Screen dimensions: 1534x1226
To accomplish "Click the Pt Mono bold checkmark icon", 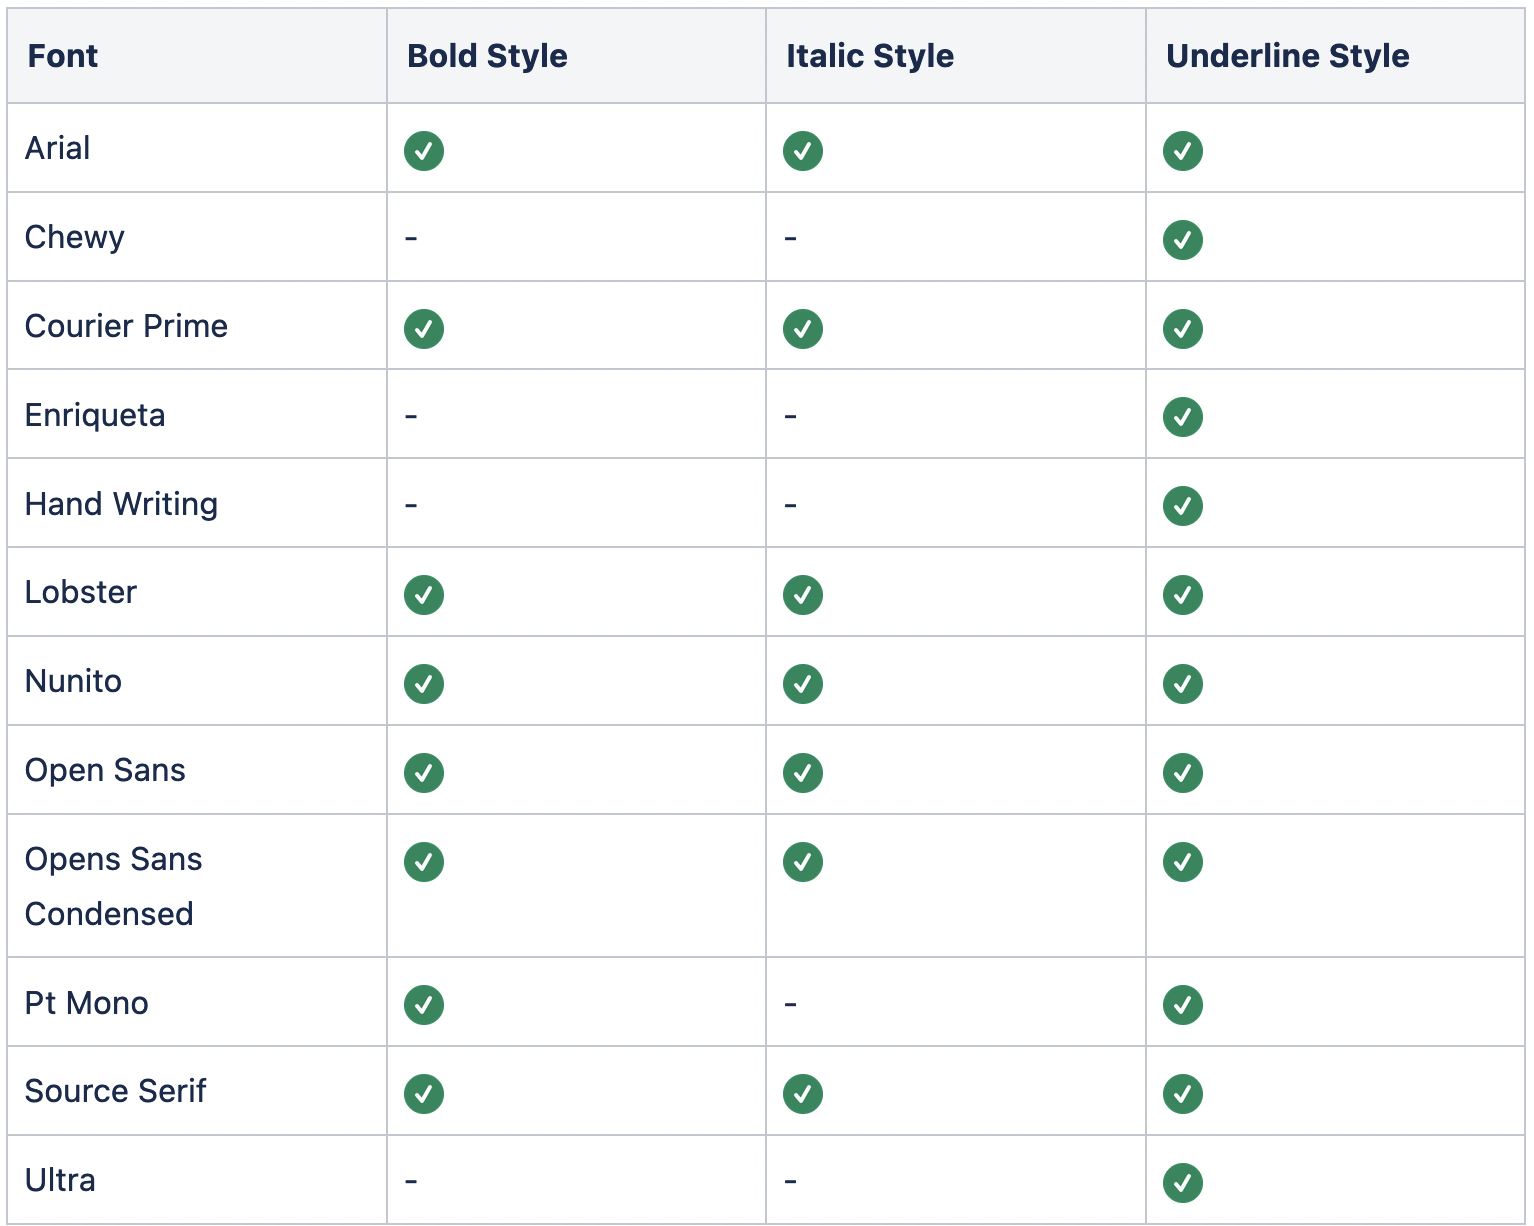I will (x=424, y=1005).
